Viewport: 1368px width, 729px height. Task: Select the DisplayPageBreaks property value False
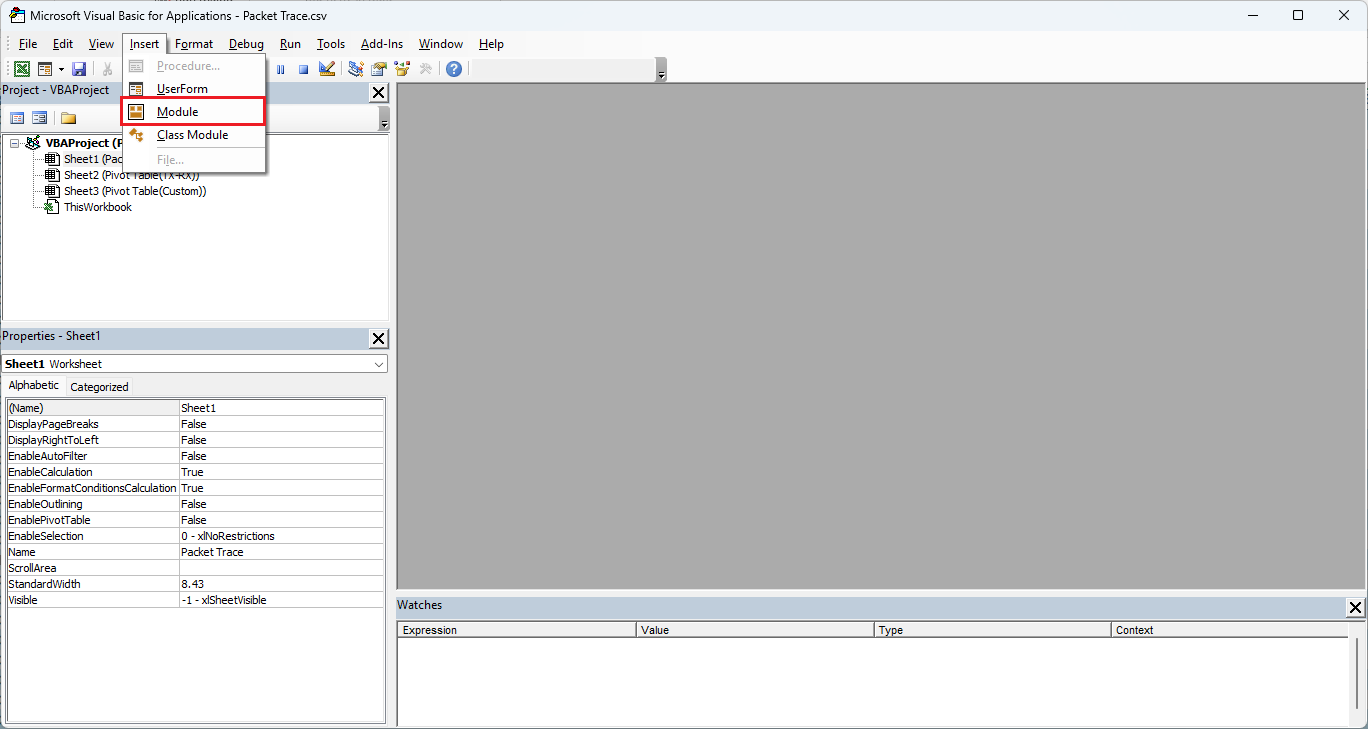pyautogui.click(x=281, y=424)
